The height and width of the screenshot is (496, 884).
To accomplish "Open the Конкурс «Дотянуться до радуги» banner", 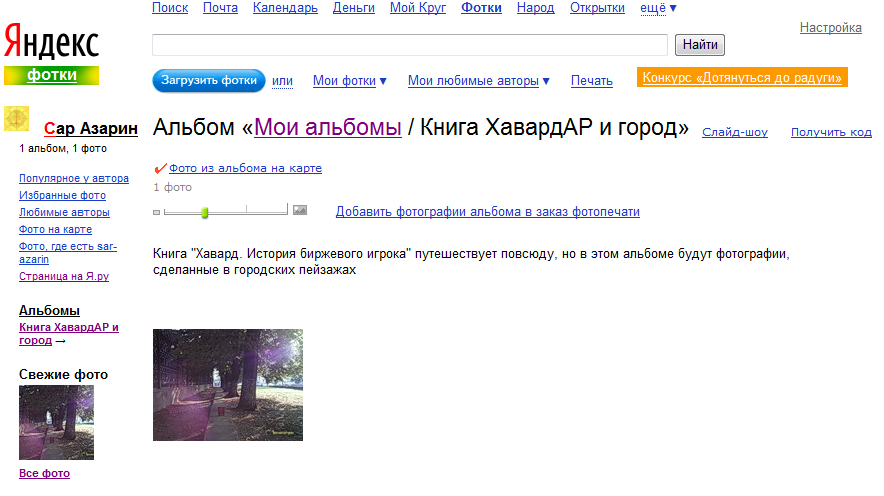I will tap(742, 78).
